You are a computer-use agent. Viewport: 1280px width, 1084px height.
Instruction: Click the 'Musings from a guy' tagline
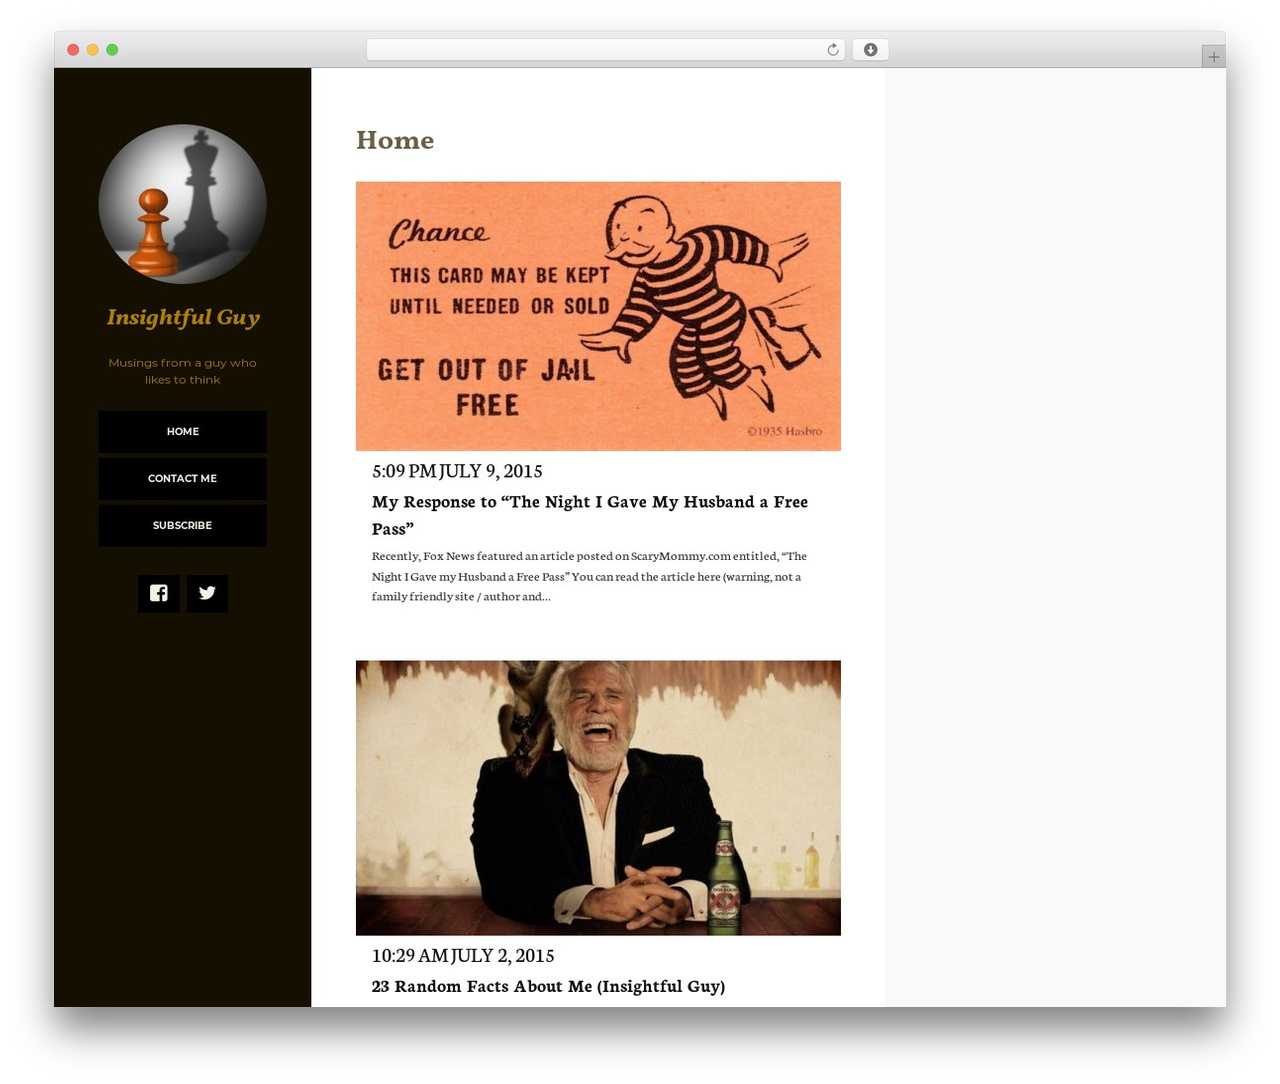point(182,371)
